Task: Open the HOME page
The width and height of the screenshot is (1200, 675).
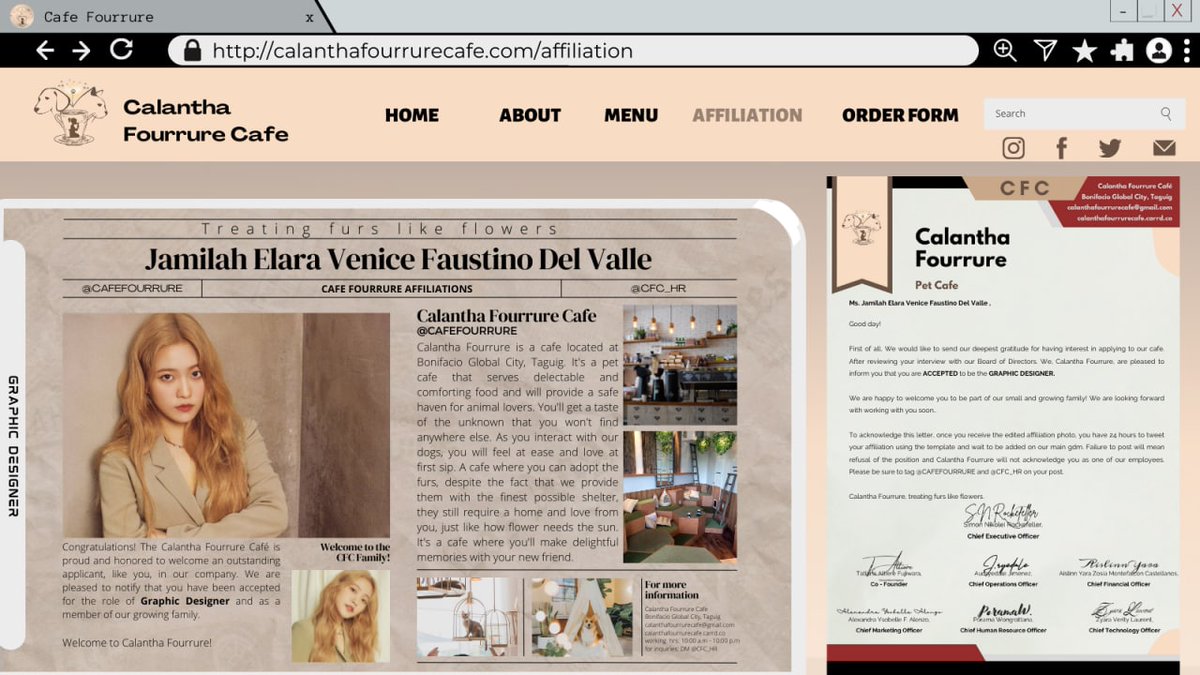Action: (412, 115)
